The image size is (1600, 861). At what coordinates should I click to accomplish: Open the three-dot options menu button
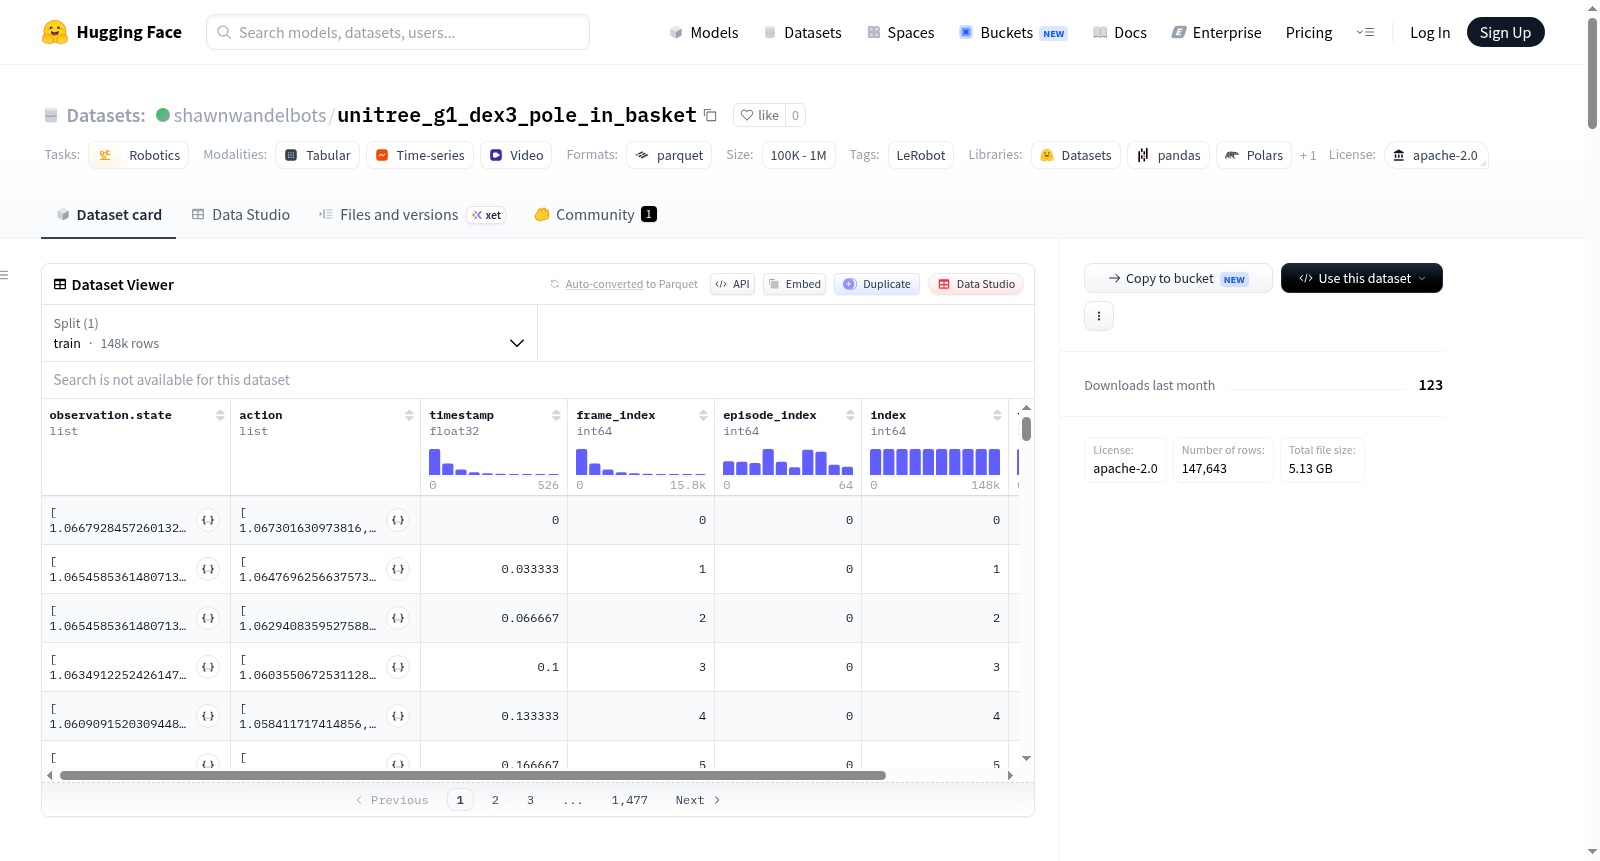(x=1099, y=316)
